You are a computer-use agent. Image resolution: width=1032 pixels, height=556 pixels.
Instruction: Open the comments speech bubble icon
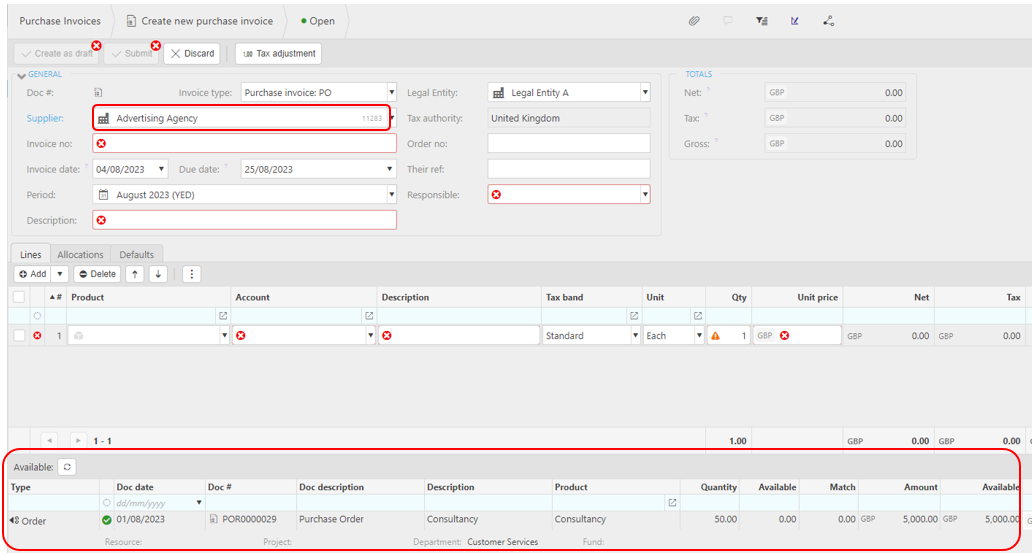click(727, 21)
